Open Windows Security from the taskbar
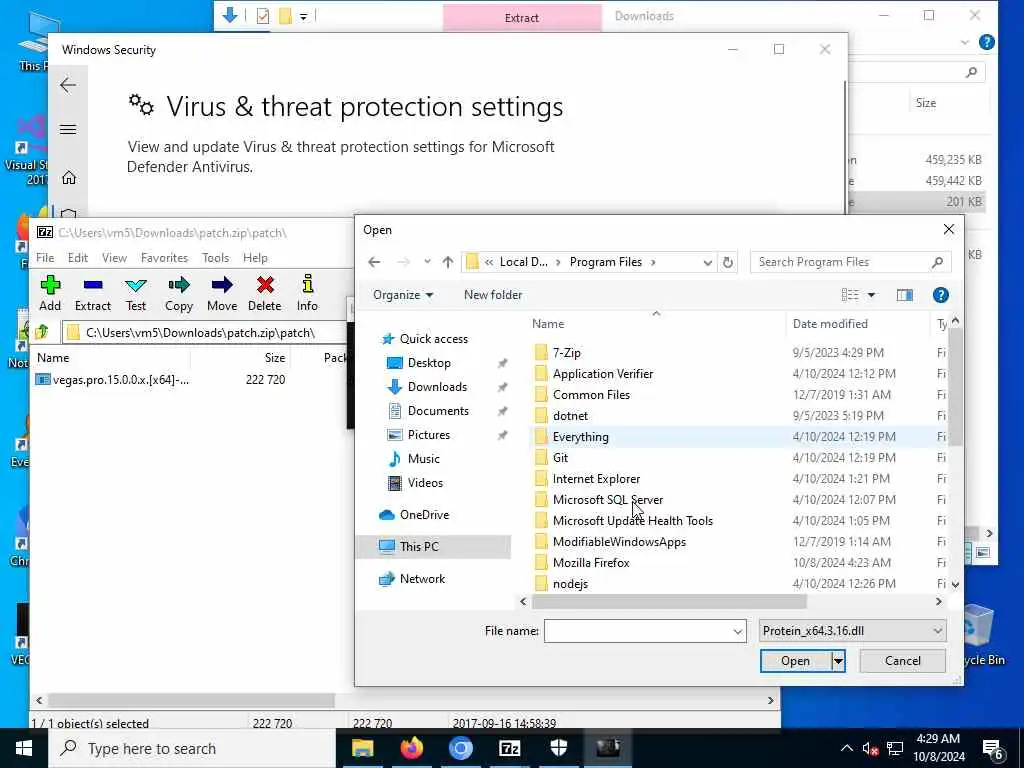 pos(558,748)
